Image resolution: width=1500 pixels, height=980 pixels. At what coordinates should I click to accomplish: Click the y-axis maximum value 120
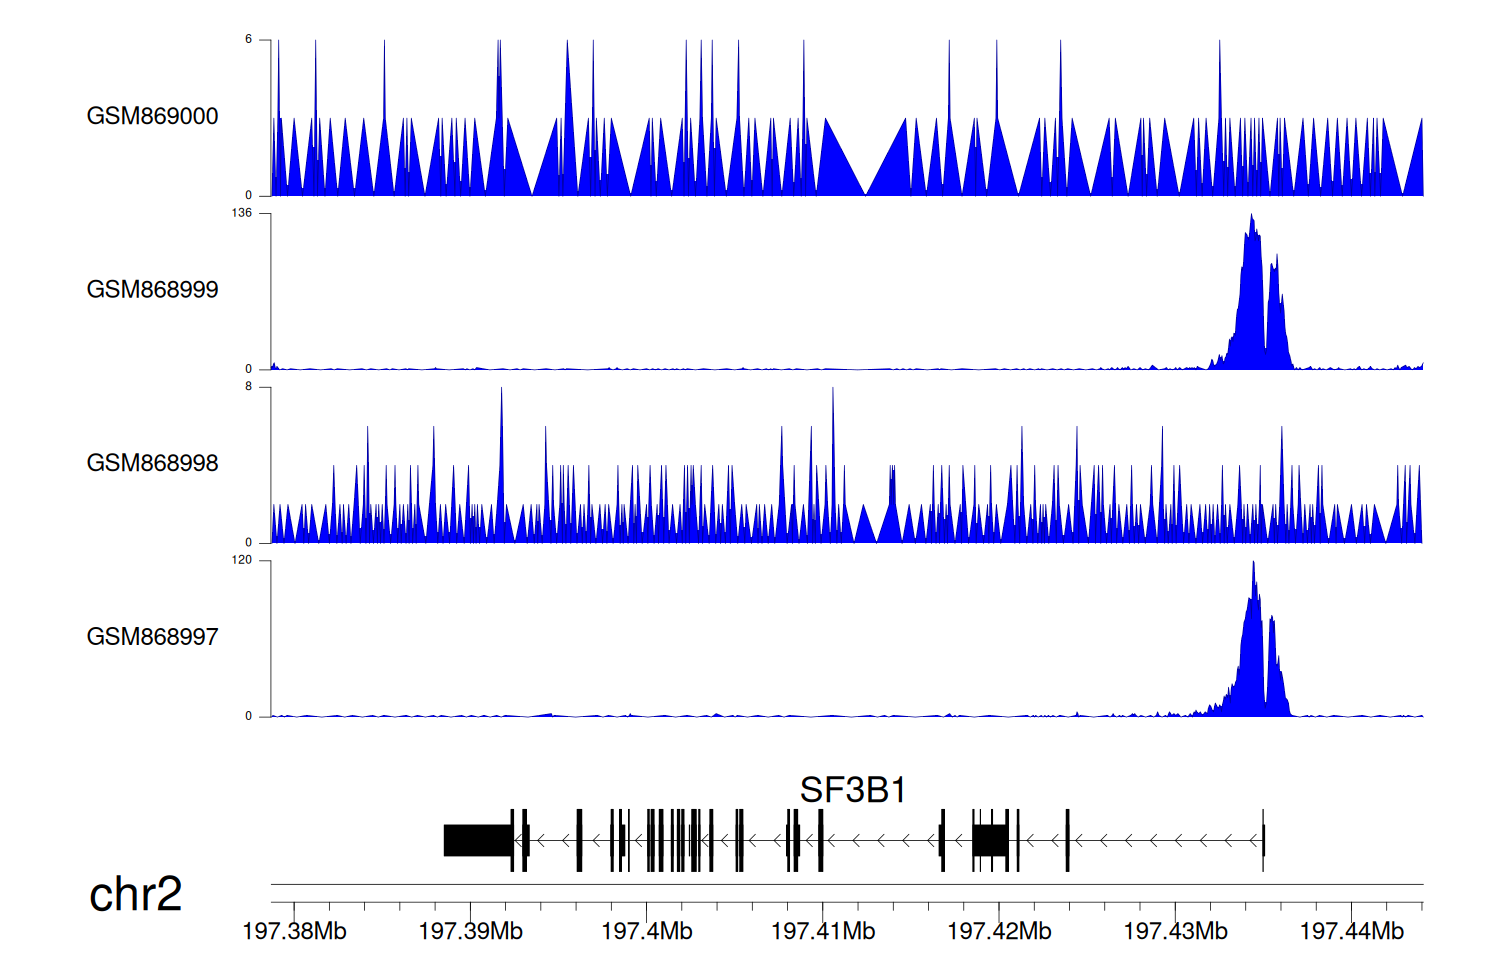(x=241, y=560)
